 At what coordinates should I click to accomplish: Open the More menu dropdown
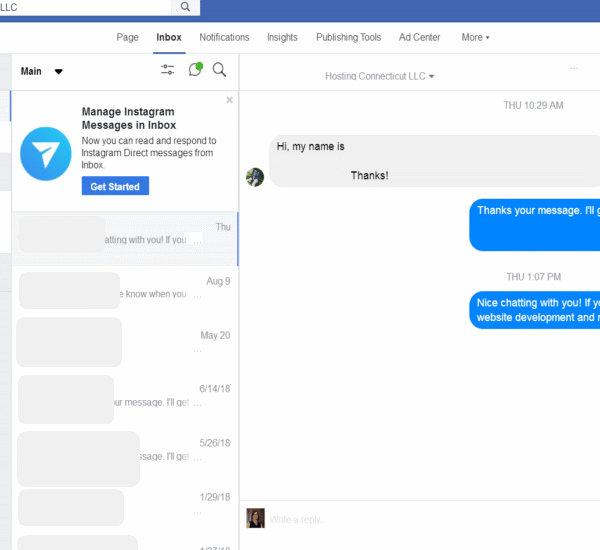click(x=475, y=37)
